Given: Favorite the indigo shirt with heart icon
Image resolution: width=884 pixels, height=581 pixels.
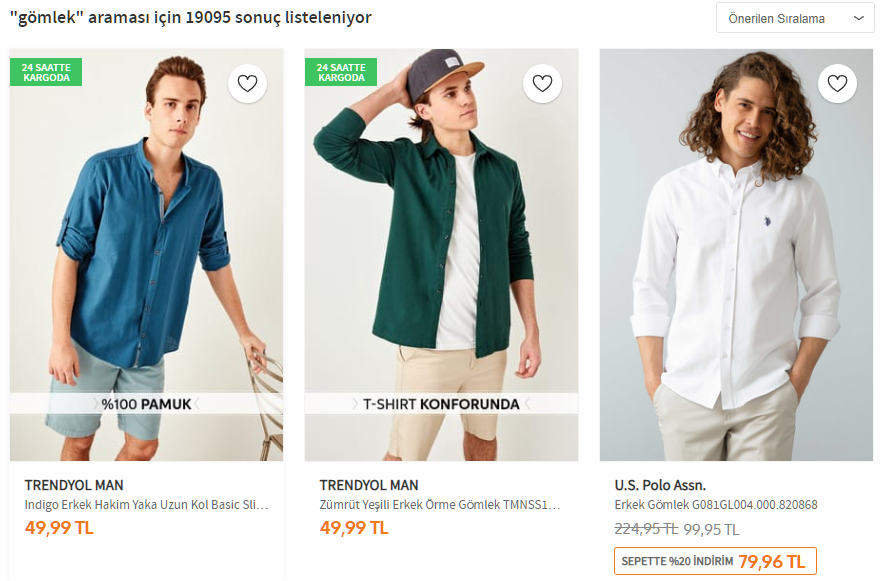Looking at the screenshot, I should pyautogui.click(x=247, y=84).
